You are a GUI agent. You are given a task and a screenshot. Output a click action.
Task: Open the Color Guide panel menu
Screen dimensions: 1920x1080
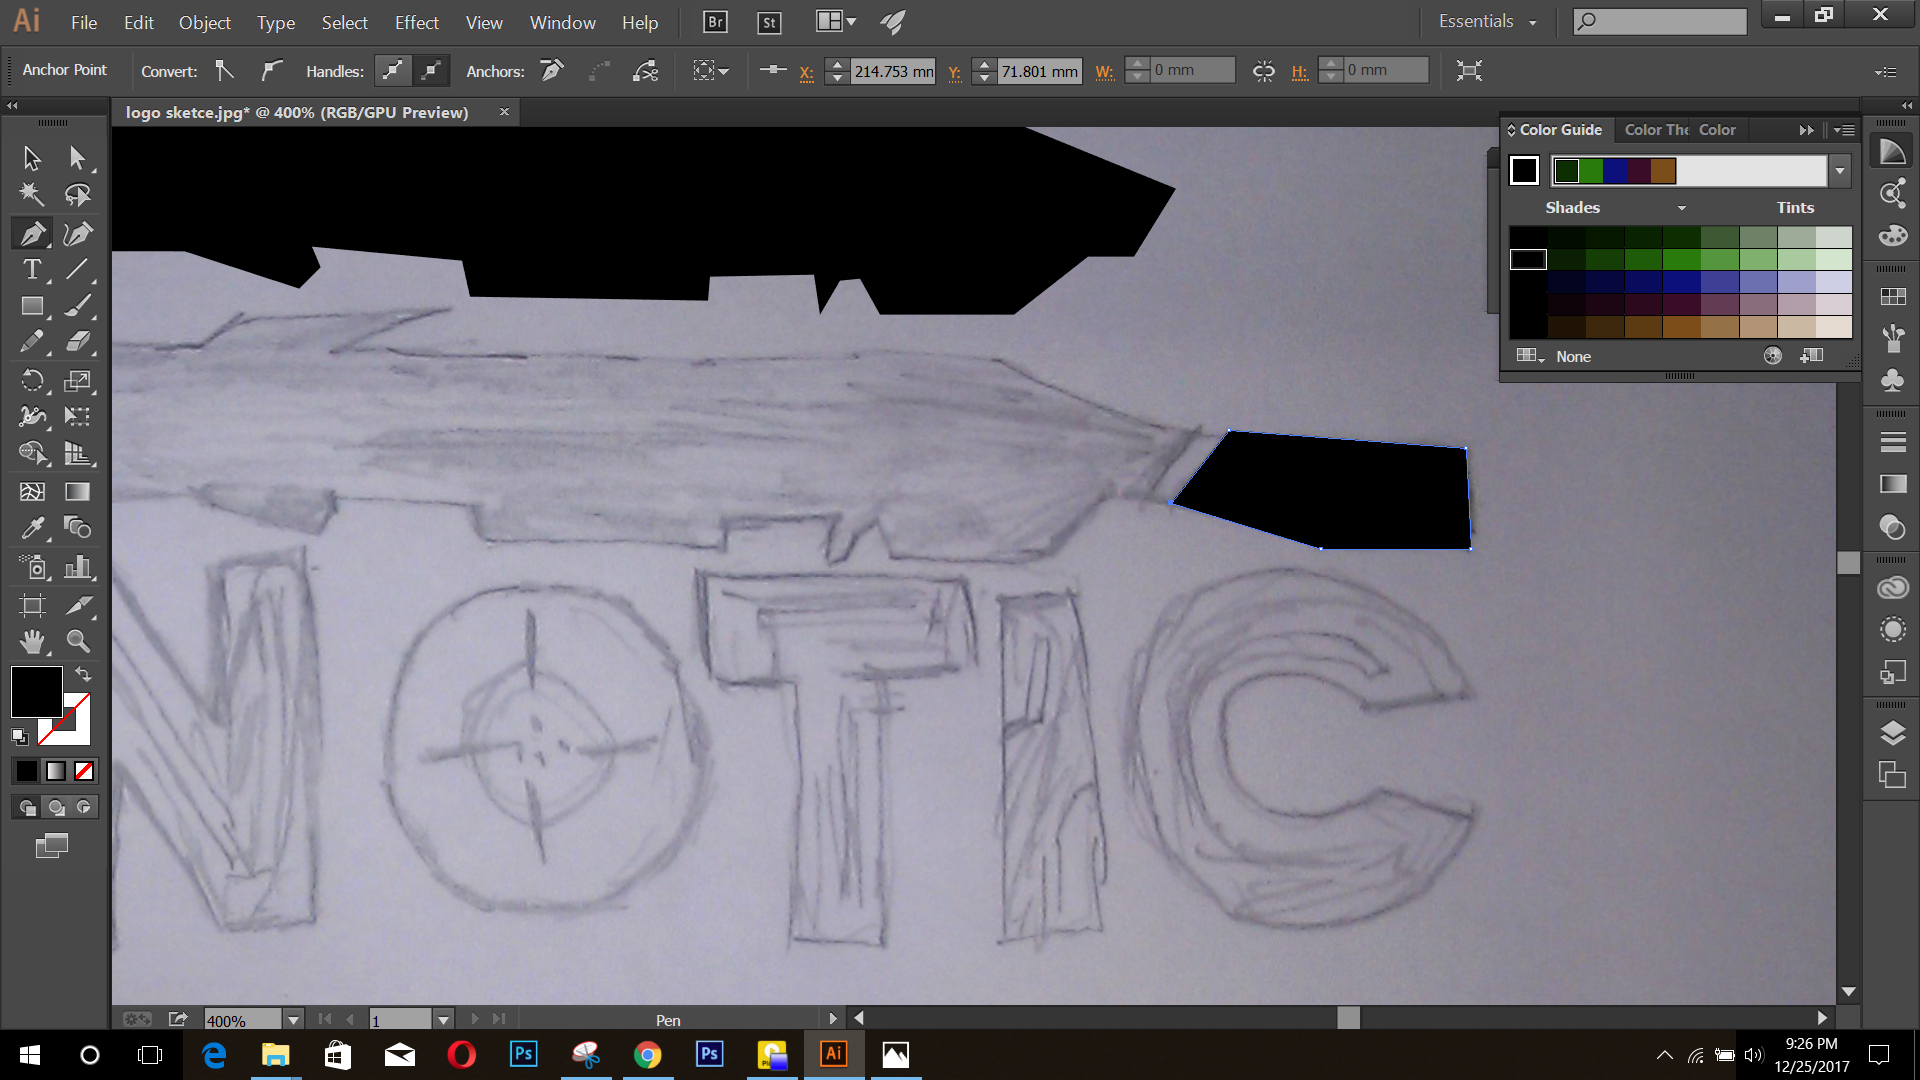[x=1845, y=130]
